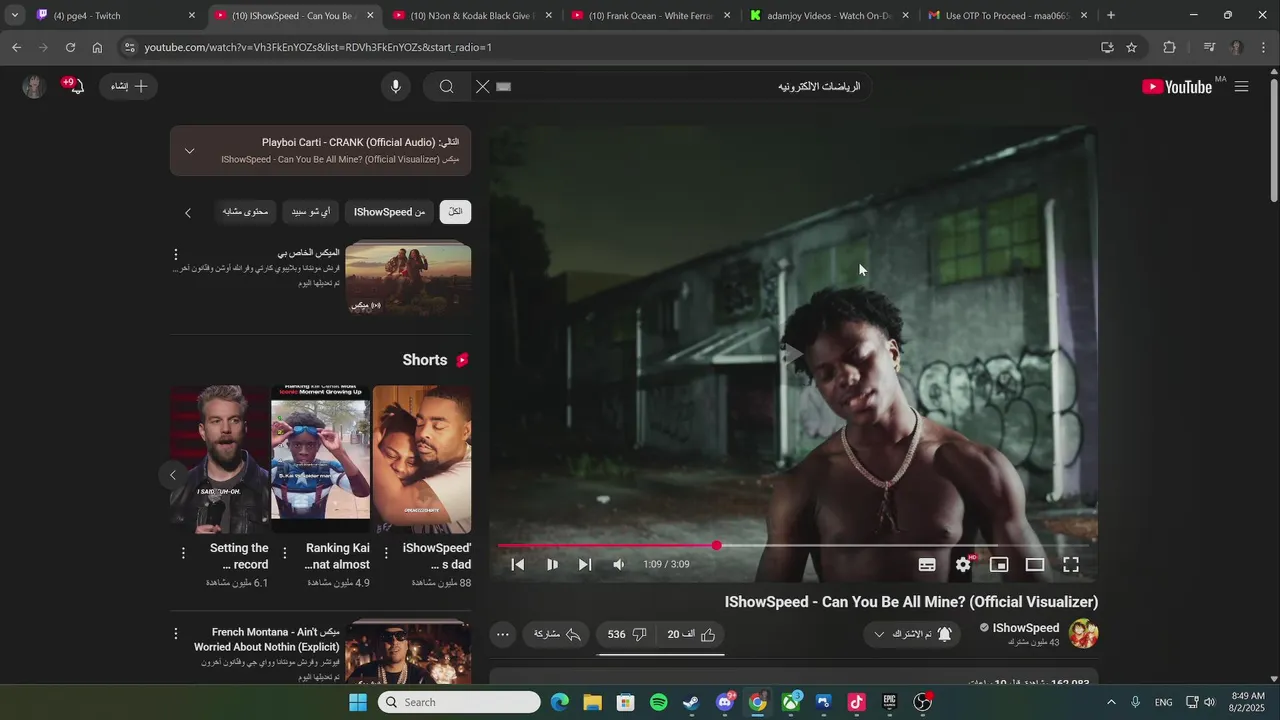1280x720 pixels.
Task: Select the 'أي شو سبيد' filter chip
Action: click(x=311, y=212)
